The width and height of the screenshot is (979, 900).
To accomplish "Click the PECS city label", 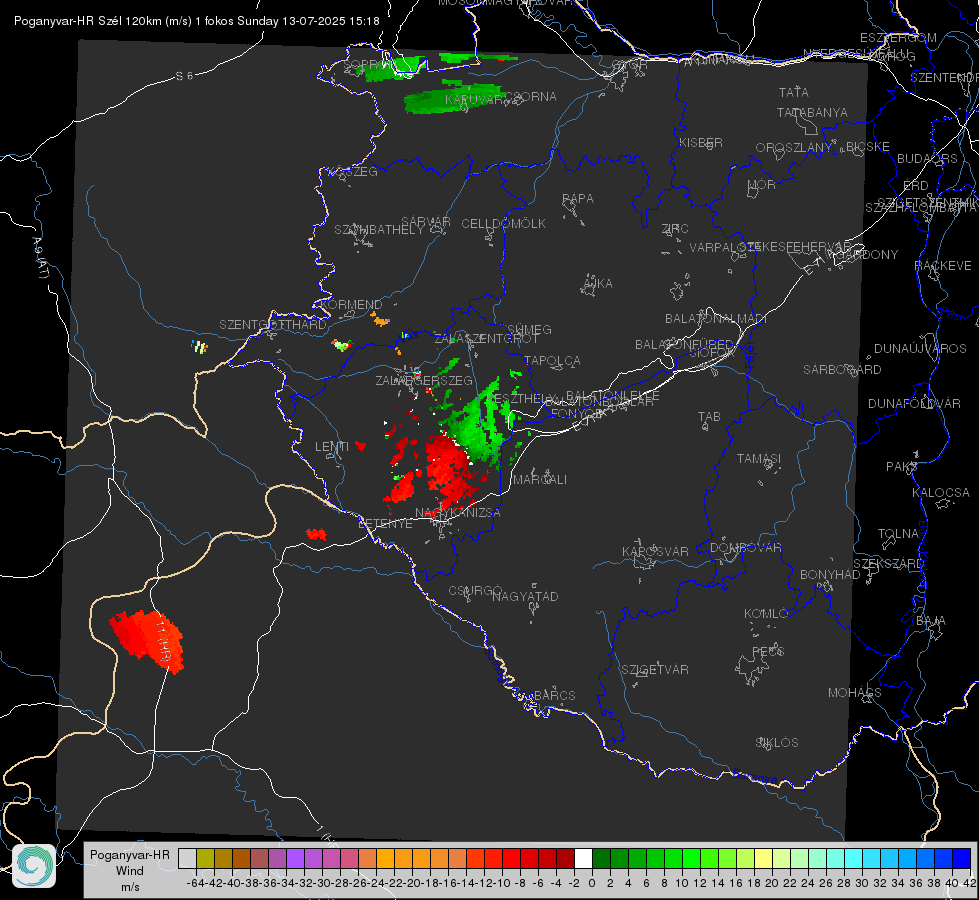I will click(x=768, y=652).
